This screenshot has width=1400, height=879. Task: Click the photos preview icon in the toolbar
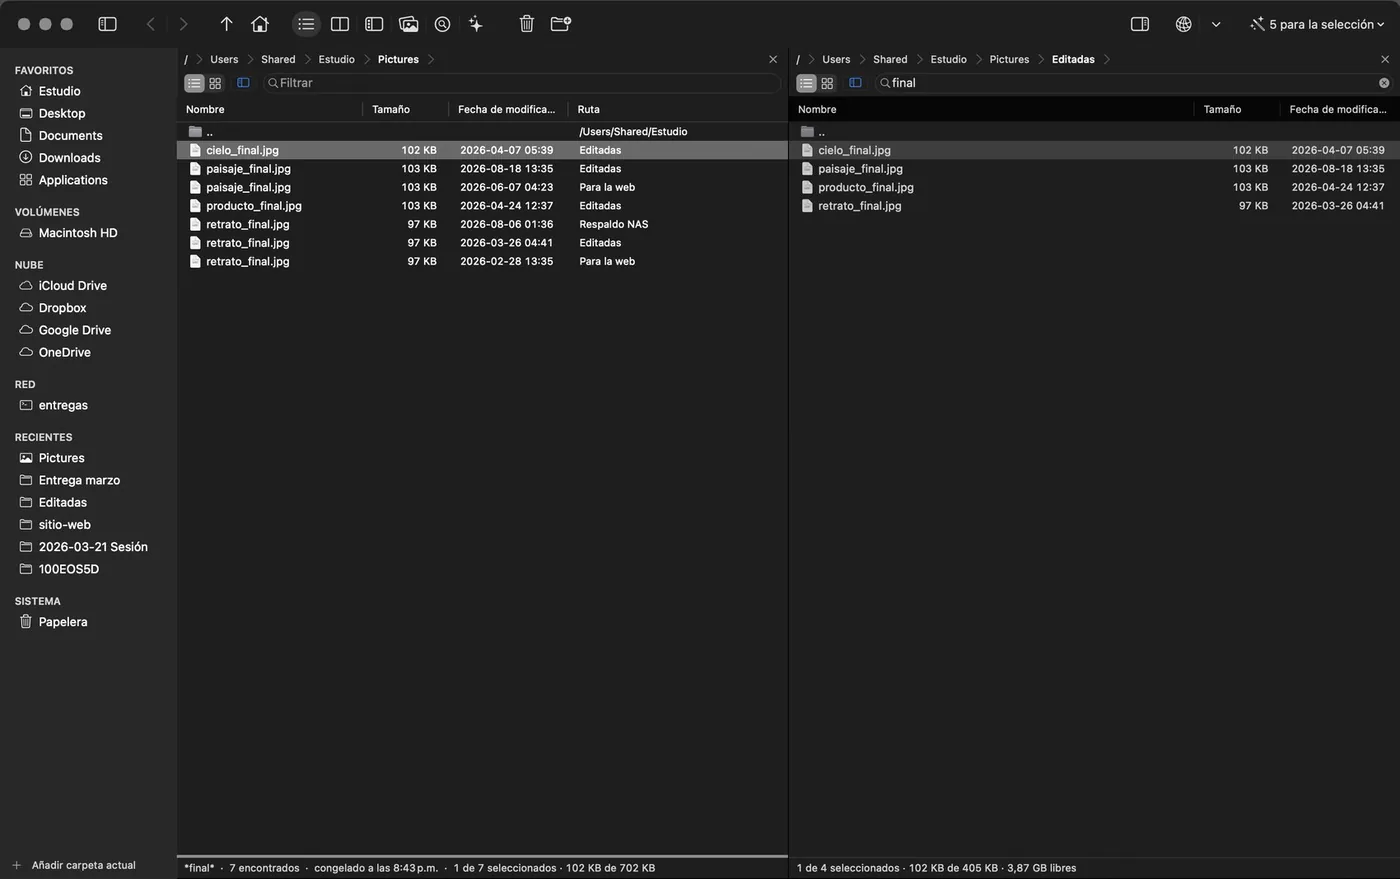click(408, 24)
